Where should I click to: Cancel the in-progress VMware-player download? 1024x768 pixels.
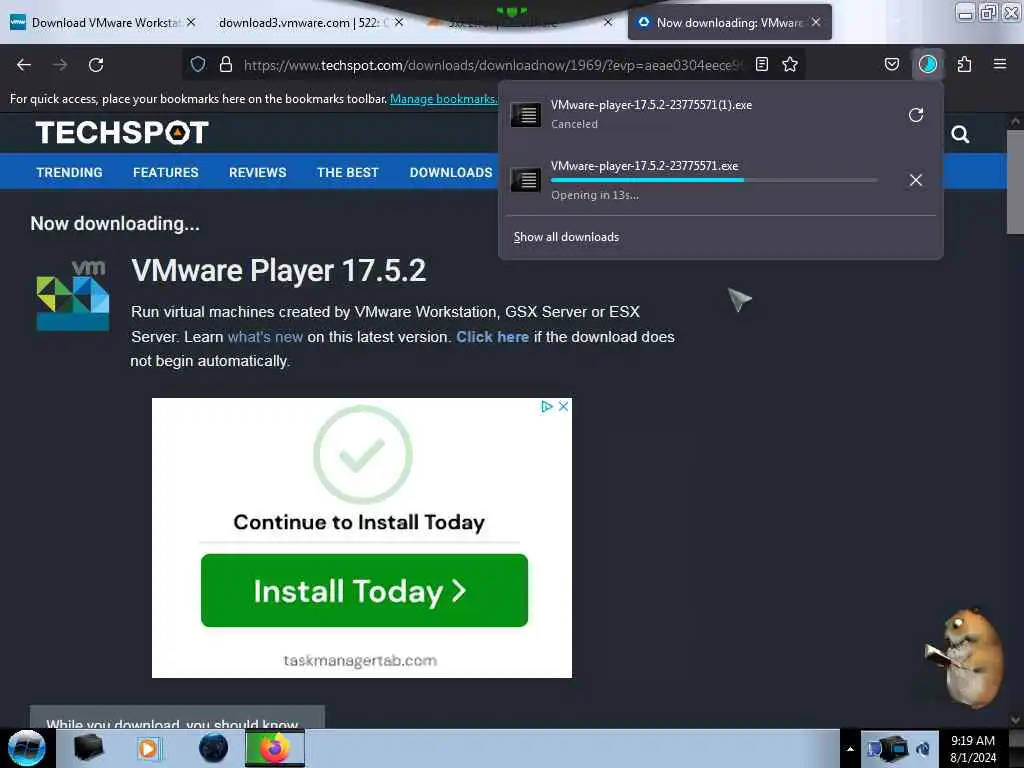(x=916, y=180)
